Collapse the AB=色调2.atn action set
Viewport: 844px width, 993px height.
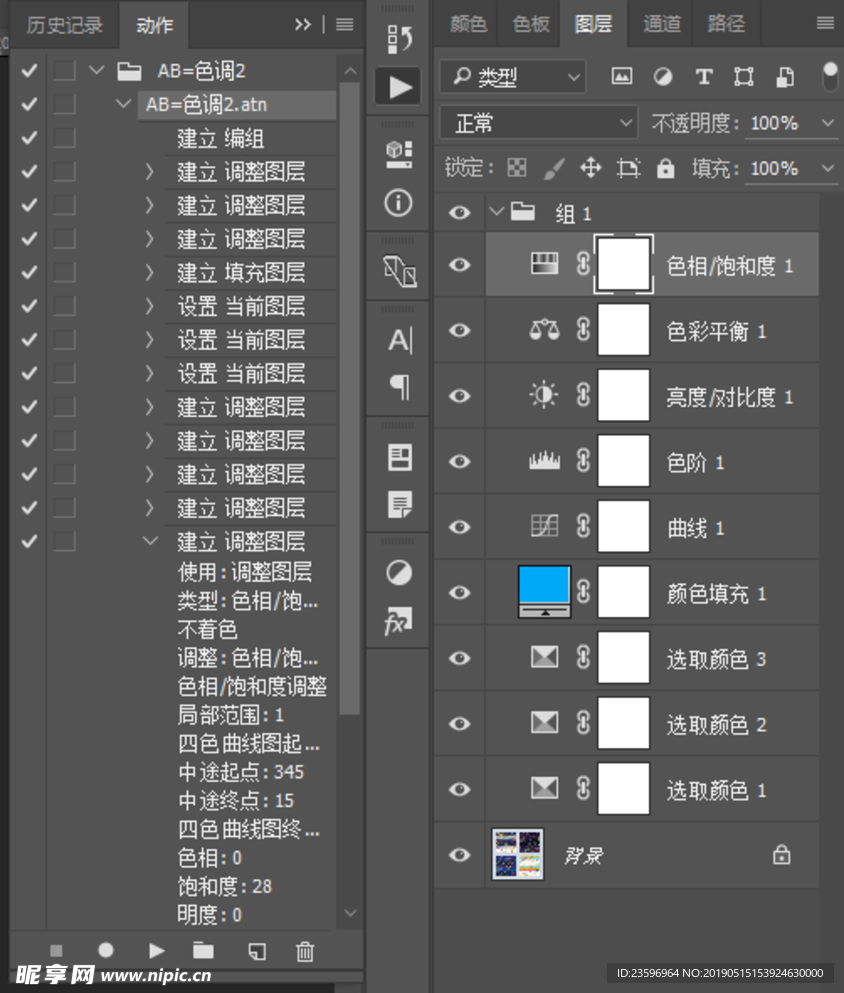click(x=123, y=103)
